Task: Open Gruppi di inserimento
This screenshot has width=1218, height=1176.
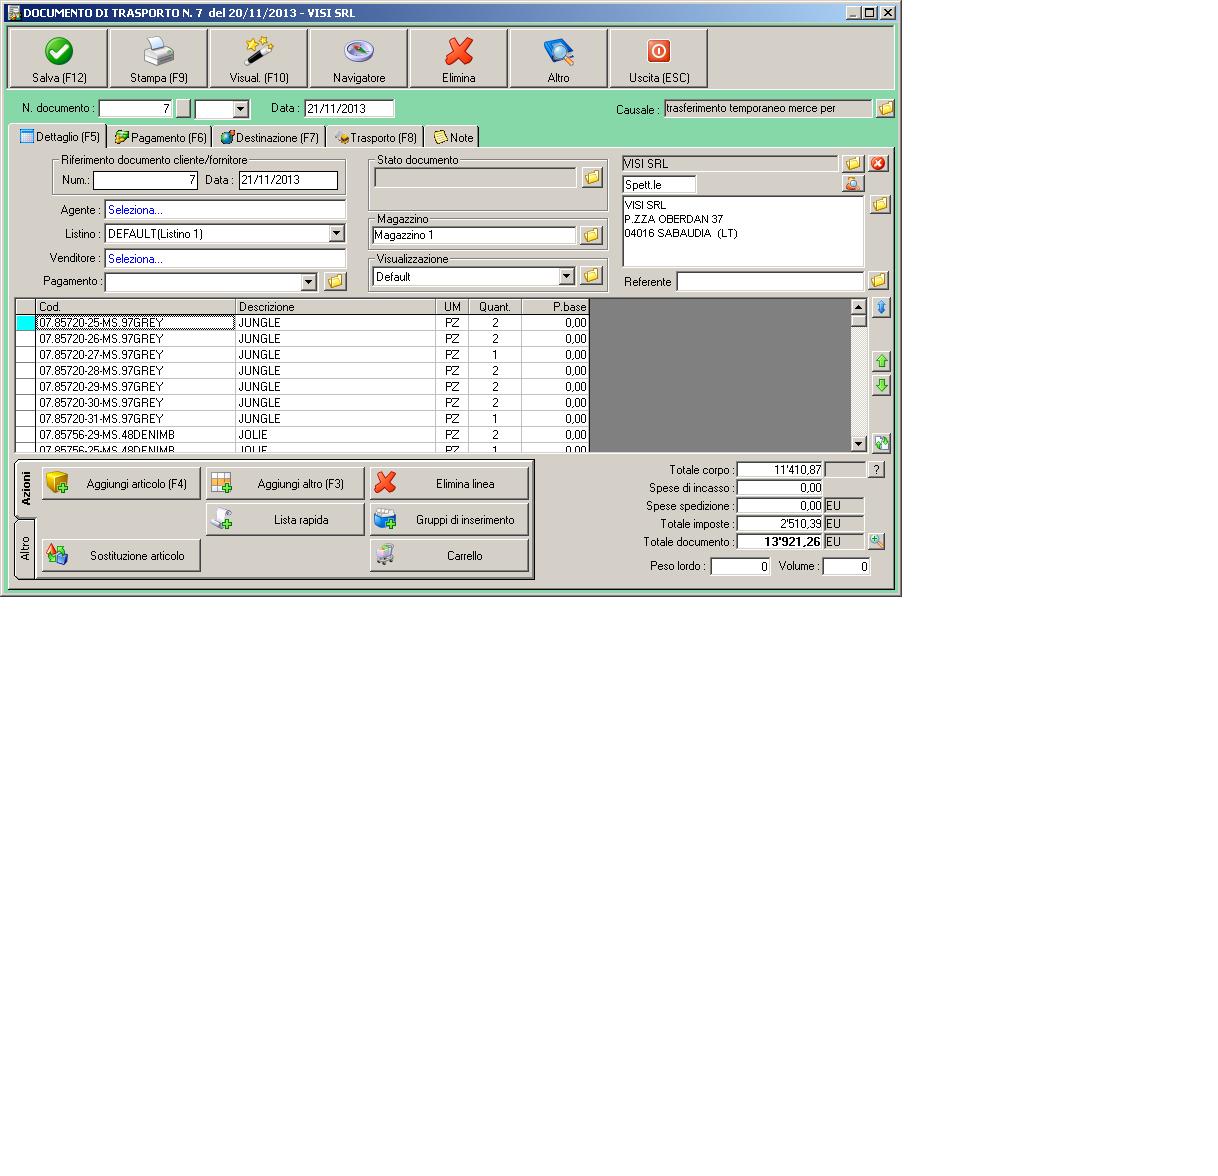Action: [449, 520]
